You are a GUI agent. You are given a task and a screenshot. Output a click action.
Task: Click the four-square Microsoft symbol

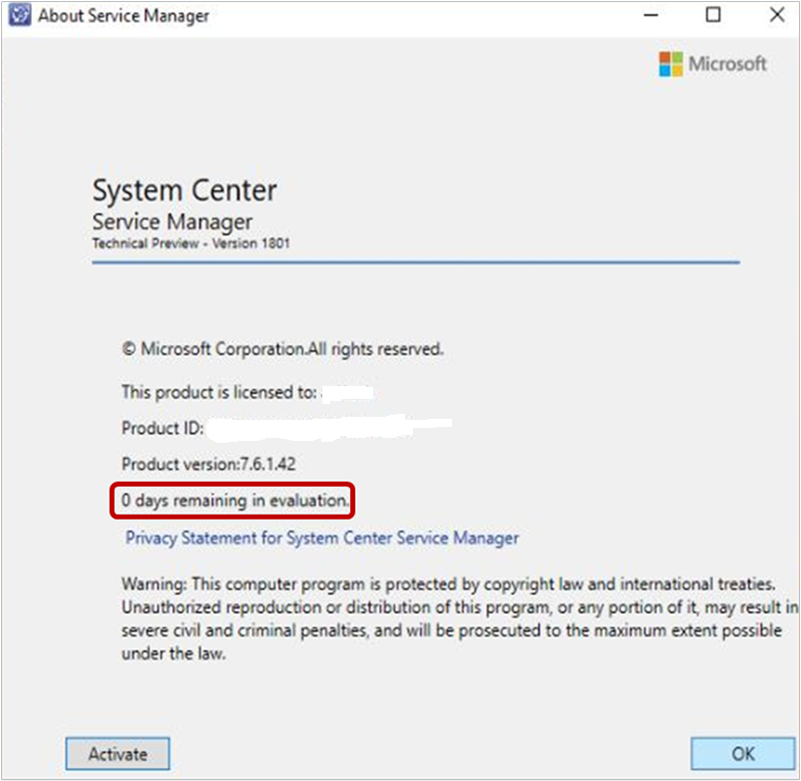coord(671,64)
